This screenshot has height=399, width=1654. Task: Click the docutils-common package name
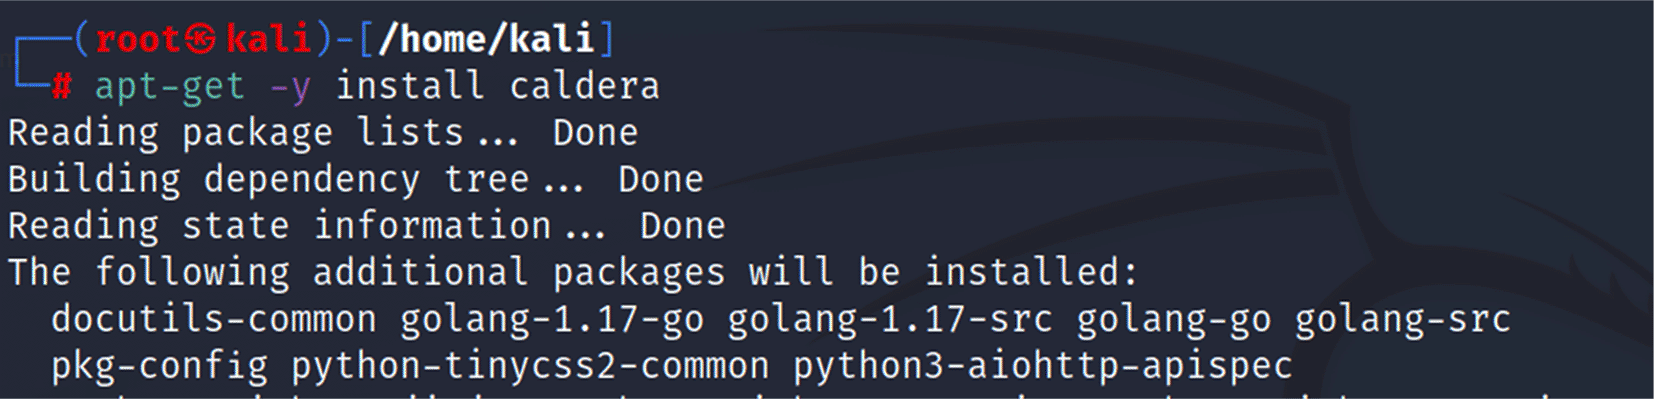pyautogui.click(x=214, y=320)
